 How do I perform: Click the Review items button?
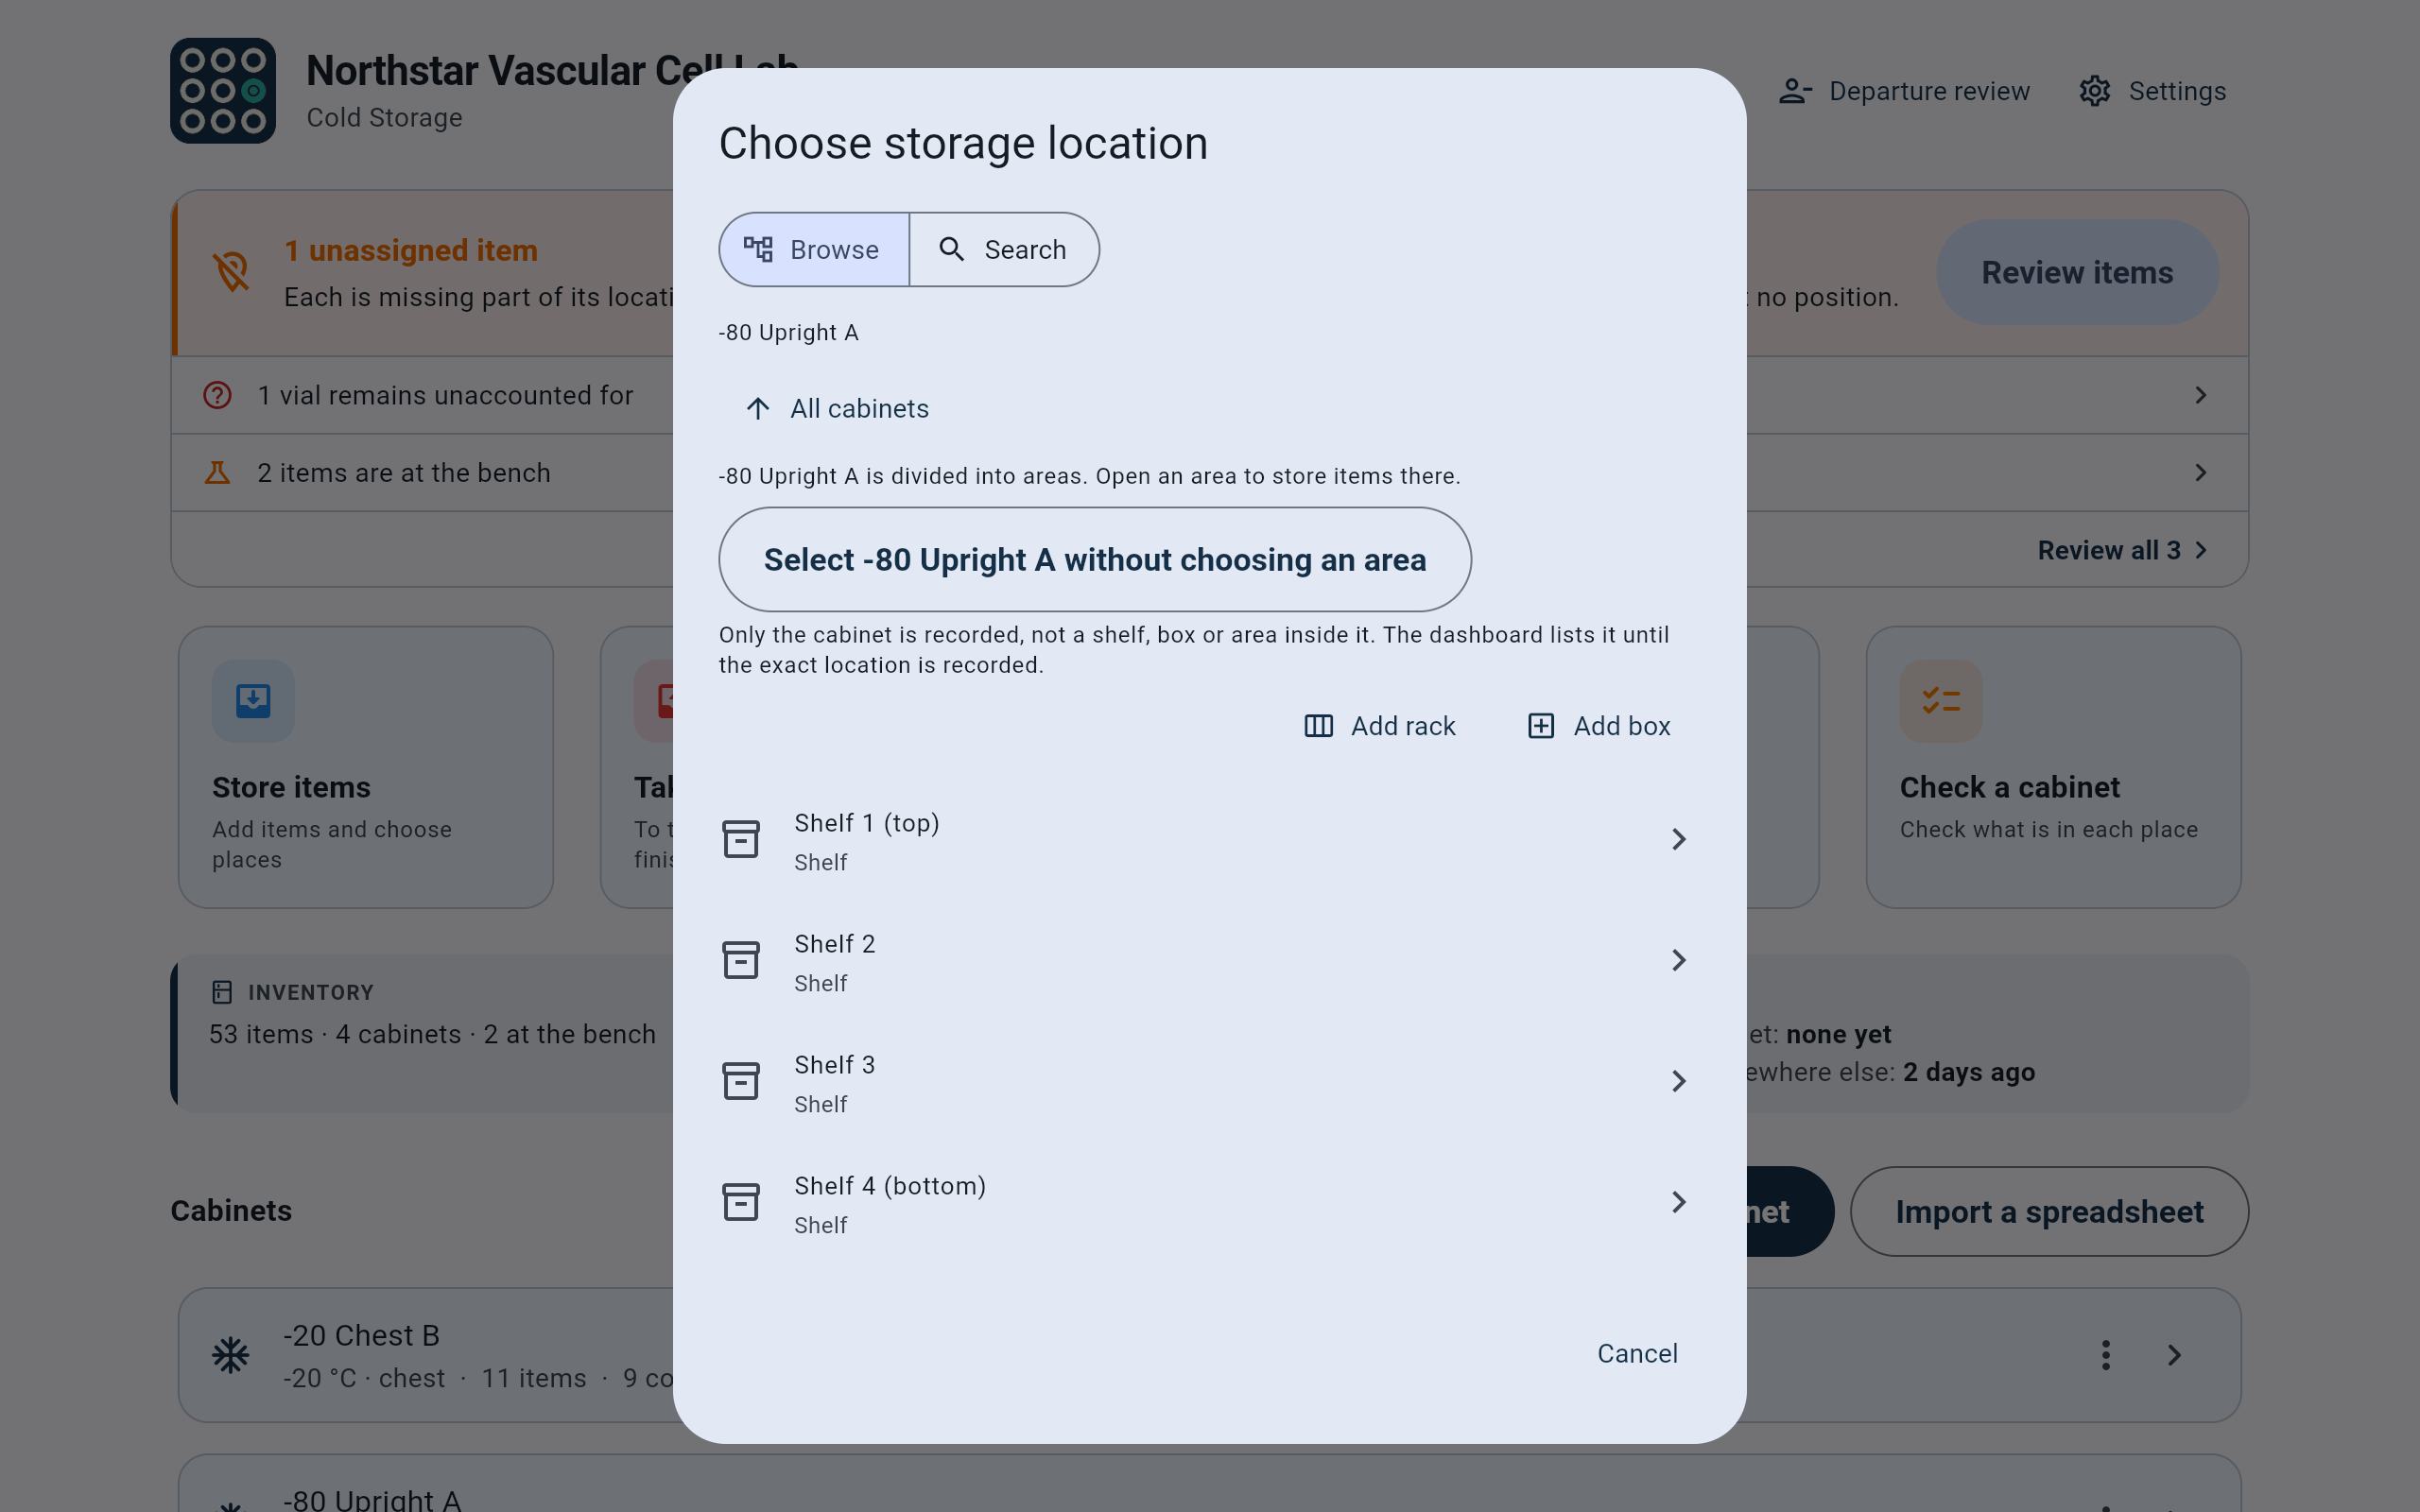click(x=2077, y=272)
